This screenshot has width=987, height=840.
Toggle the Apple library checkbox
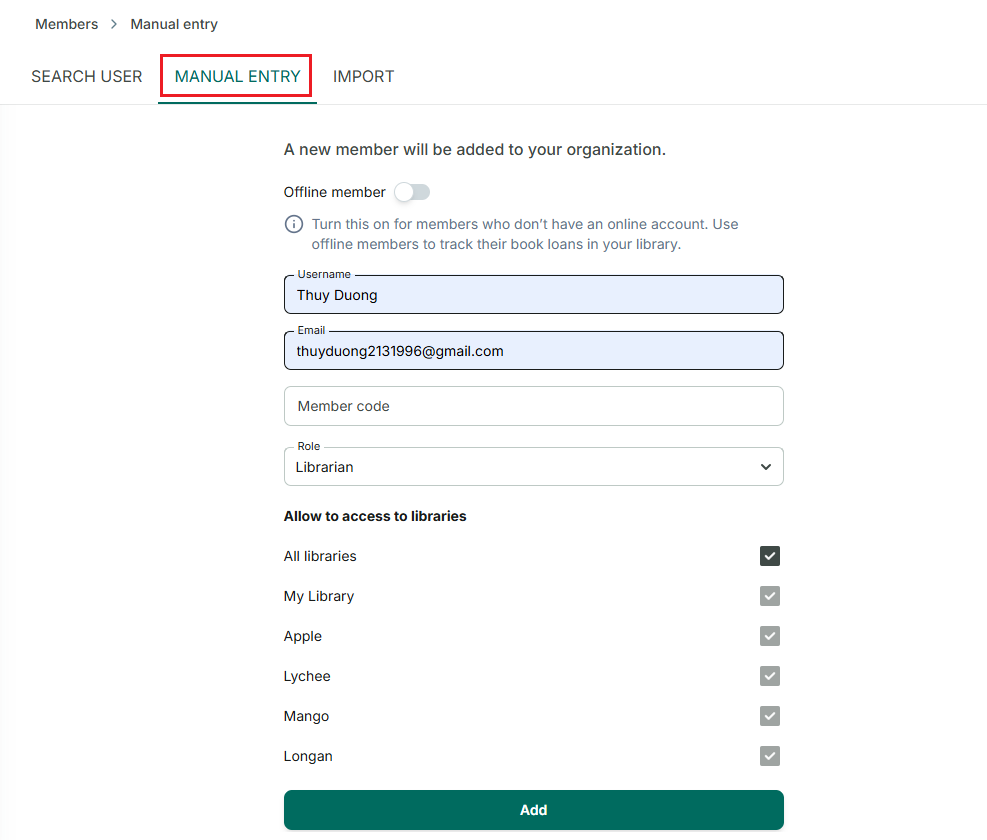click(x=769, y=636)
